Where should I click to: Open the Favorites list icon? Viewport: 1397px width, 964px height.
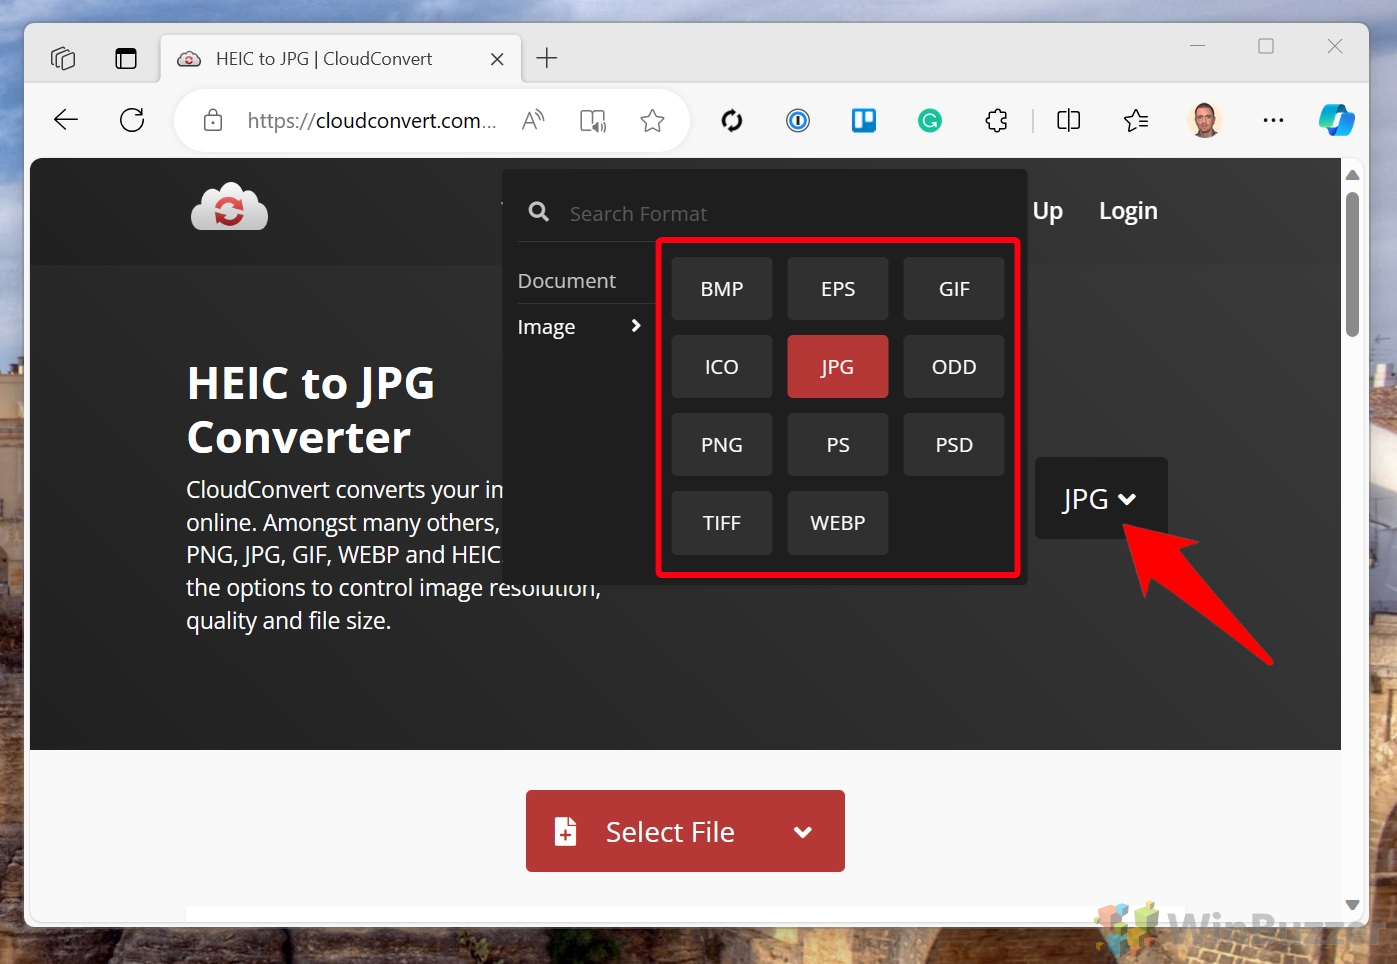click(x=1136, y=121)
